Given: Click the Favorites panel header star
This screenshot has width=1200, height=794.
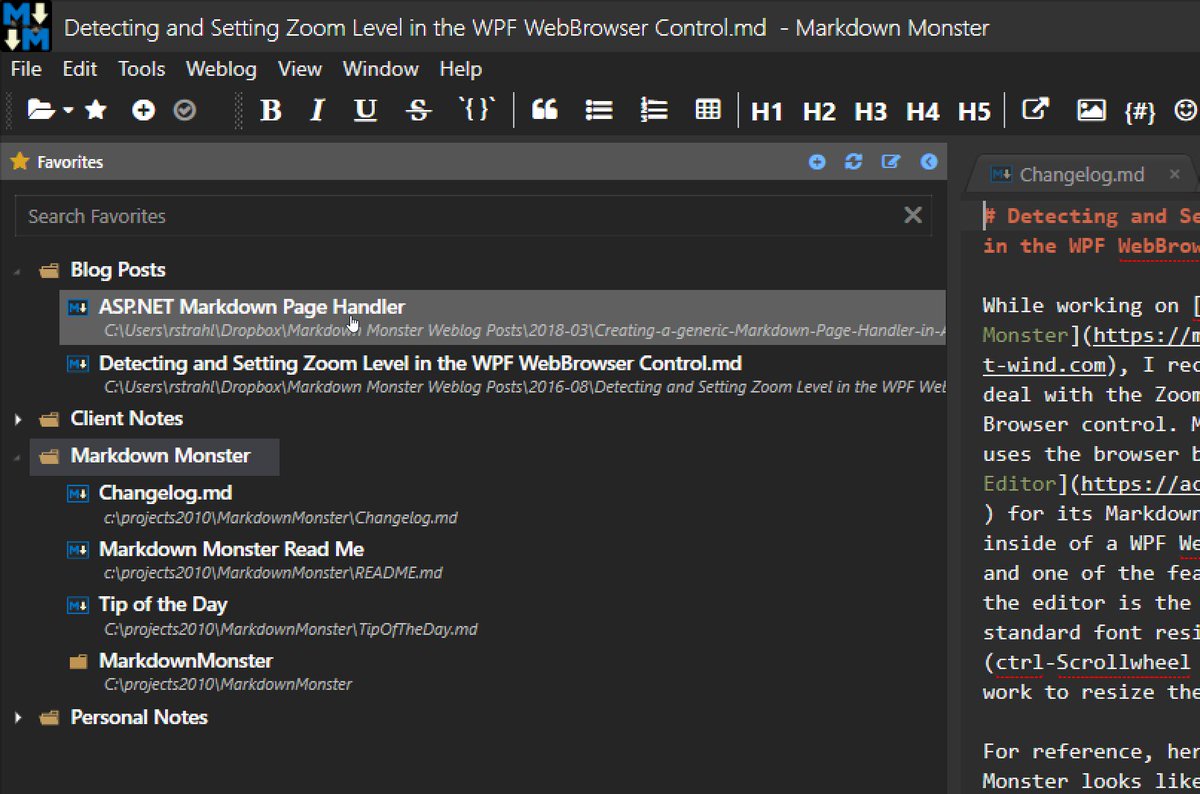Looking at the screenshot, I should tap(19, 161).
